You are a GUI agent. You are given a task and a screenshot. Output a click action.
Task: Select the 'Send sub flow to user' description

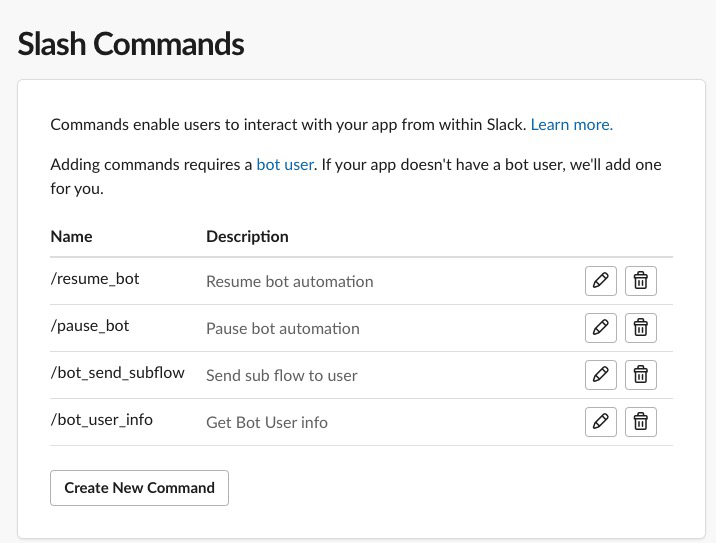281,376
